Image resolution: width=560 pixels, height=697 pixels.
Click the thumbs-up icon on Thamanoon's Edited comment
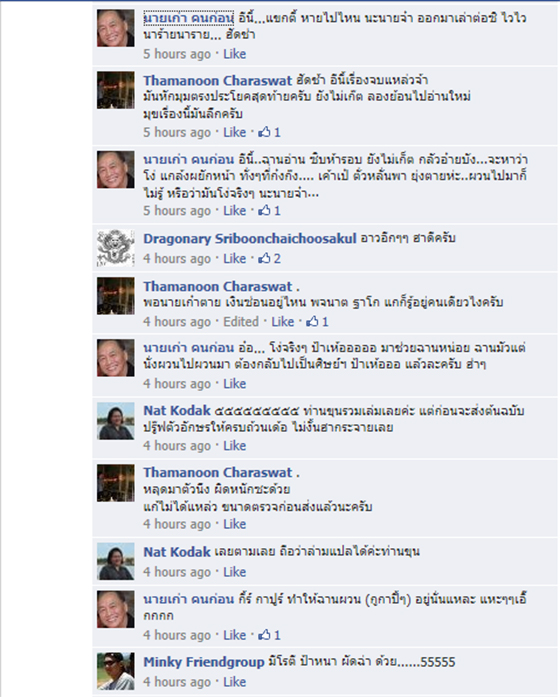[312, 321]
